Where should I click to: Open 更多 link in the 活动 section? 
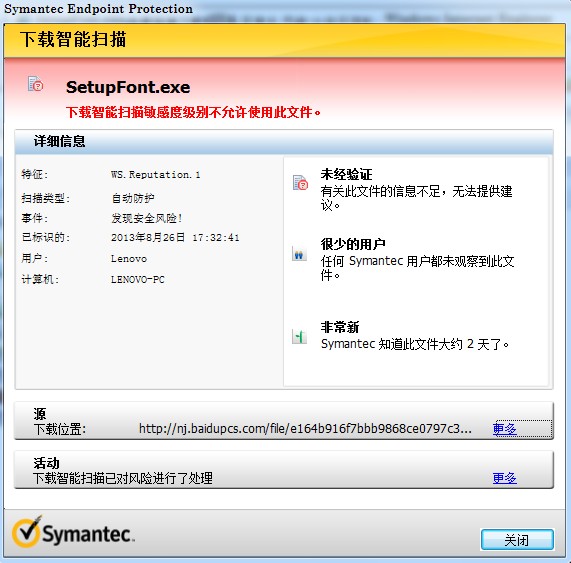pos(504,478)
